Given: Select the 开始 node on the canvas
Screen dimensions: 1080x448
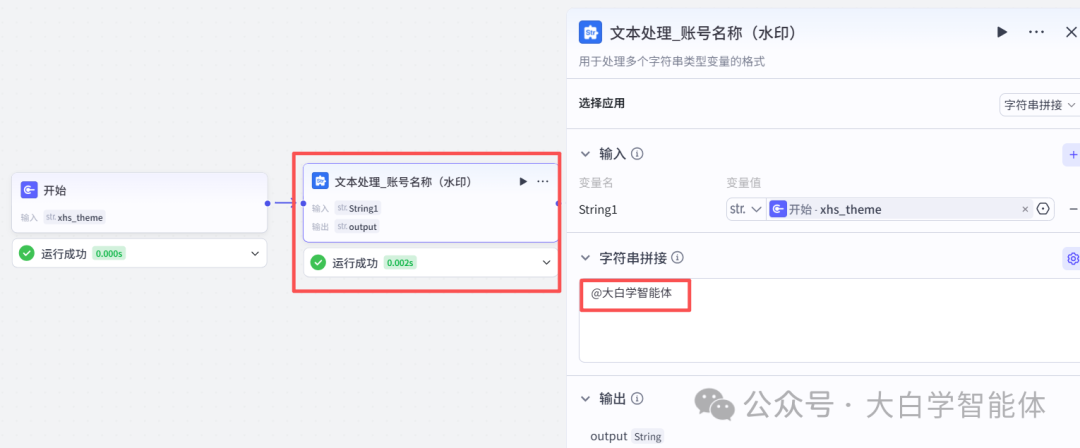Looking at the screenshot, I should click(x=139, y=203).
